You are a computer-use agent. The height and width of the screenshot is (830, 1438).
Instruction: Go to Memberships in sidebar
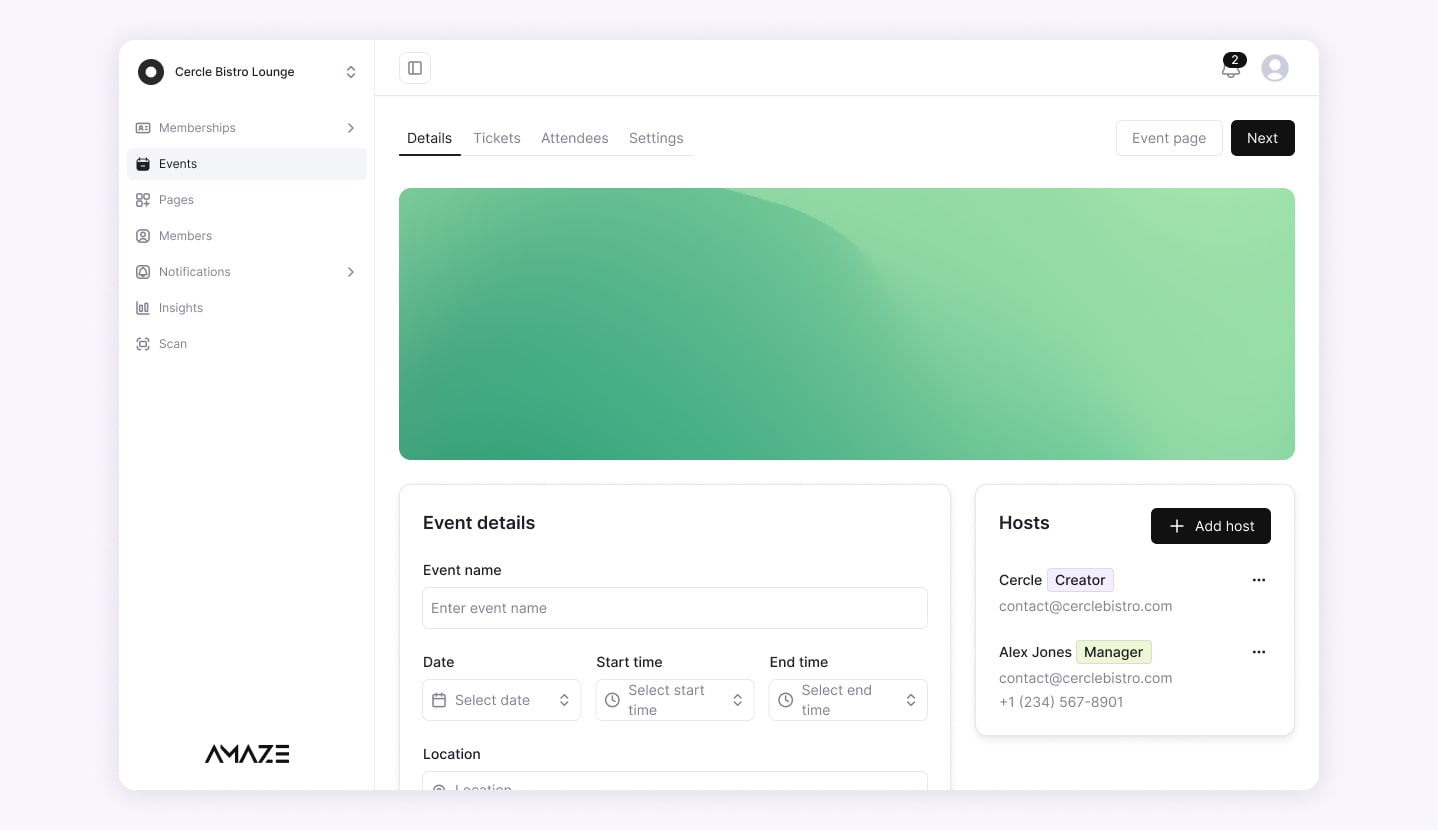pyautogui.click(x=247, y=128)
